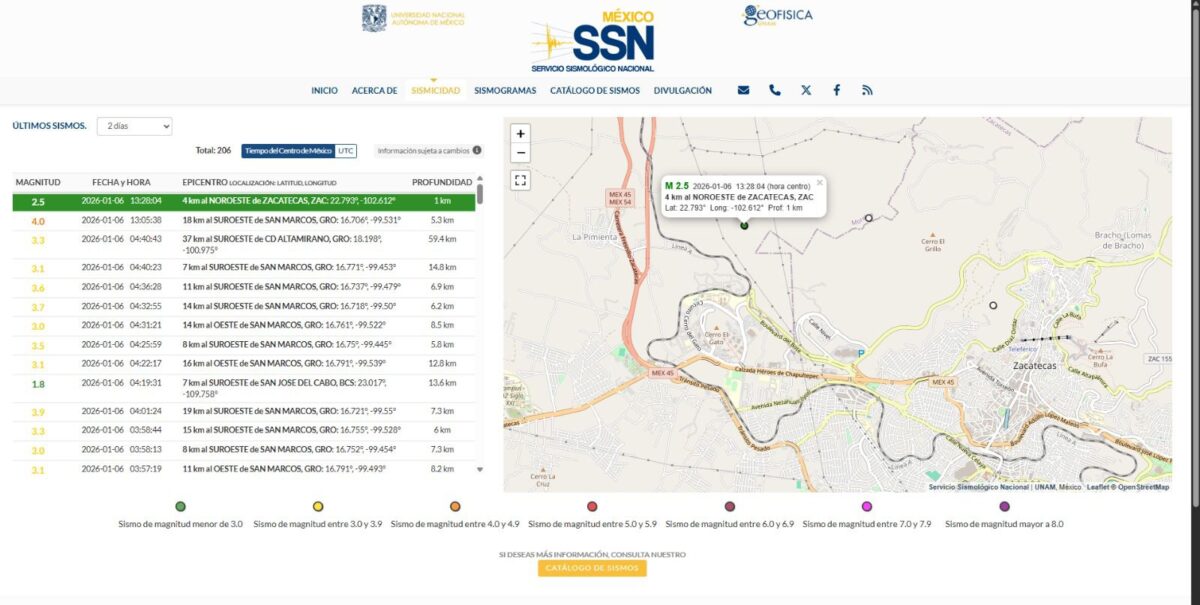Toggle fullscreen map view
The height and width of the screenshot is (605, 1200).
(520, 180)
